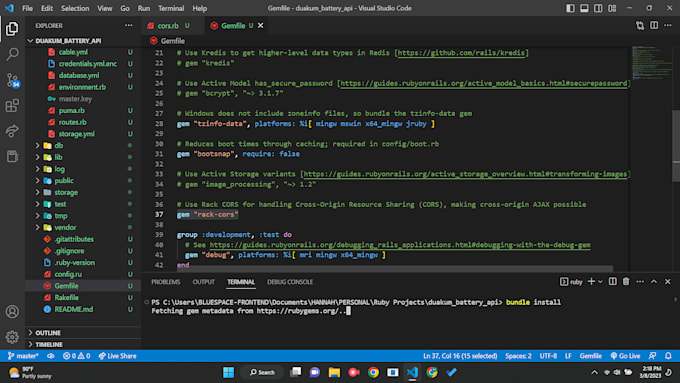The height and width of the screenshot is (383, 680).
Task: Open the File menu
Action: coord(27,8)
